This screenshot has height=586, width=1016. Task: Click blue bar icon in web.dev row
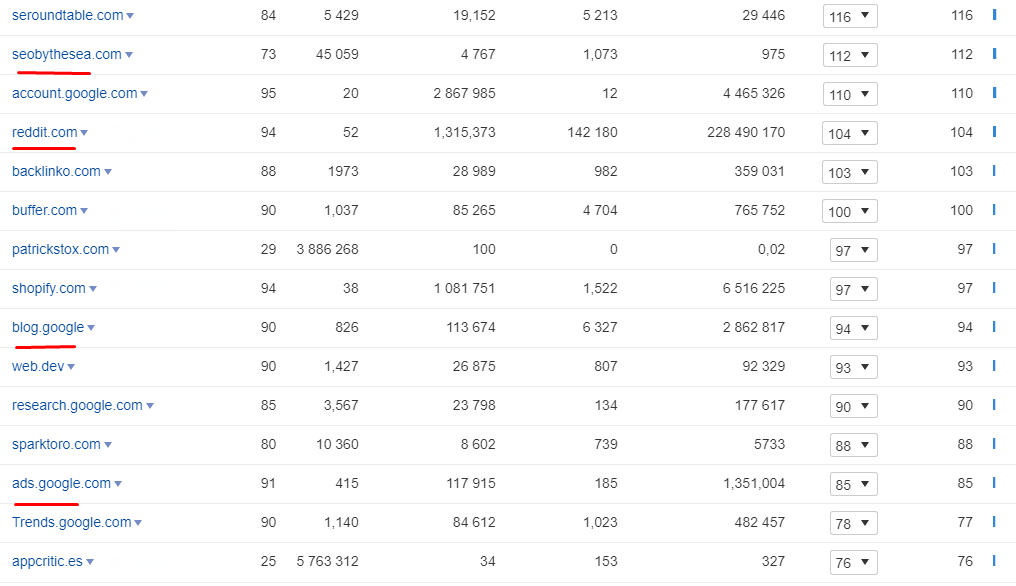click(994, 366)
